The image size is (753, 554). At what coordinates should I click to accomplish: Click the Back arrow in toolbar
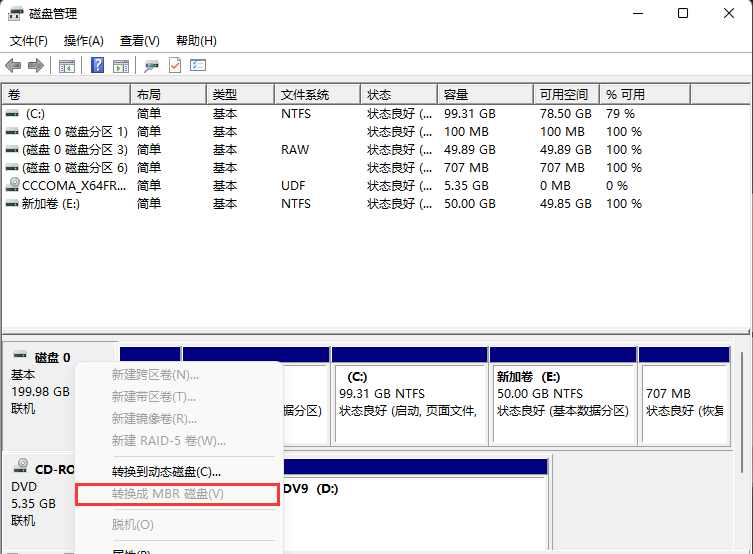tap(13, 66)
